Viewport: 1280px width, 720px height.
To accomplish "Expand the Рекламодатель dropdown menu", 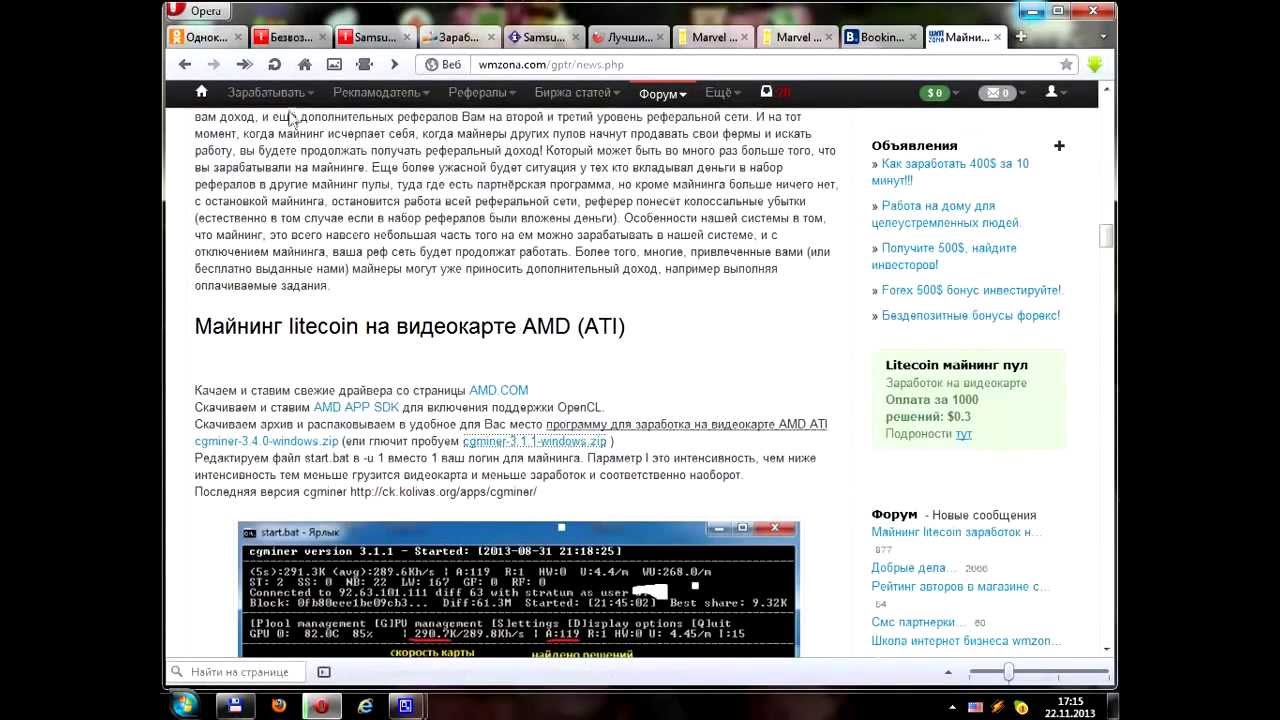I will coord(381,93).
